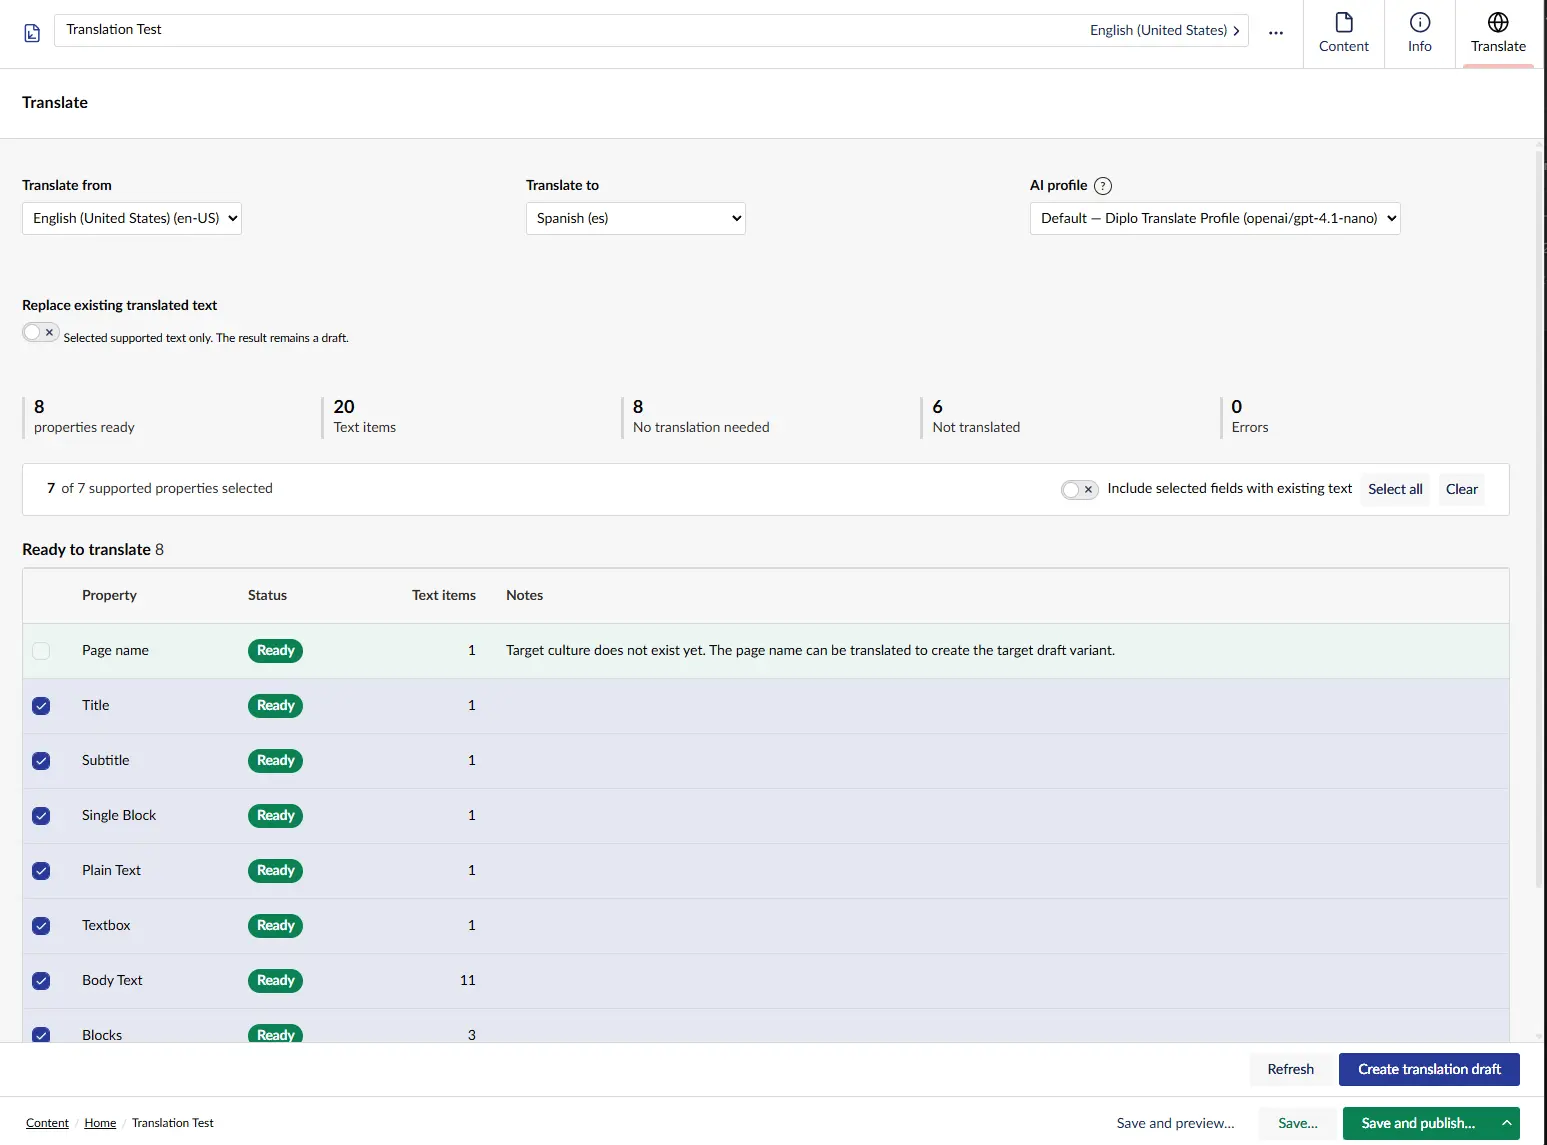This screenshot has width=1547, height=1145.
Task: Click the Clear button
Action: point(1461,489)
